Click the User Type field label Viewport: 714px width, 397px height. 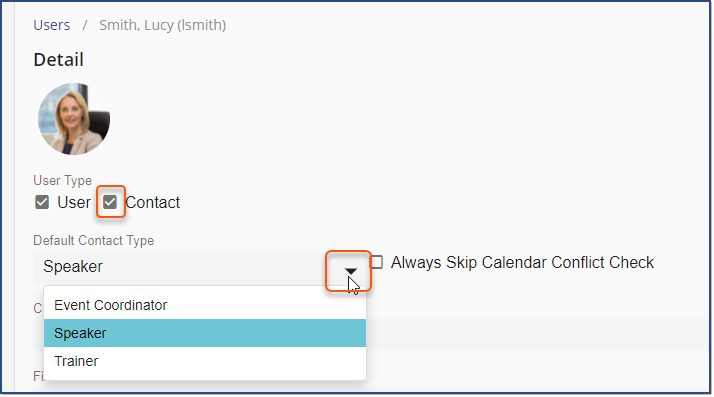coord(62,180)
